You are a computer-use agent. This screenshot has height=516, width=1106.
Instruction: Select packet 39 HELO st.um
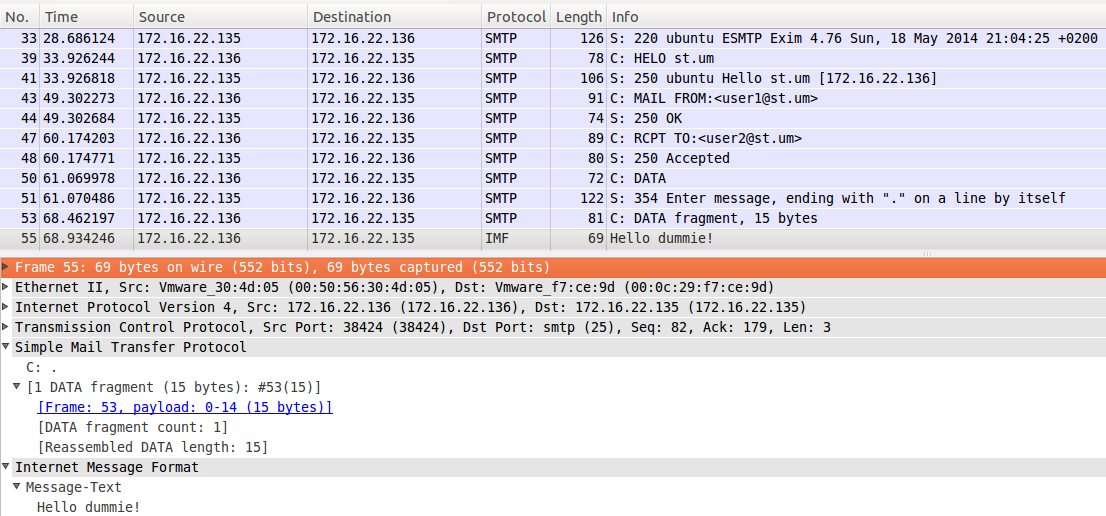pos(553,59)
